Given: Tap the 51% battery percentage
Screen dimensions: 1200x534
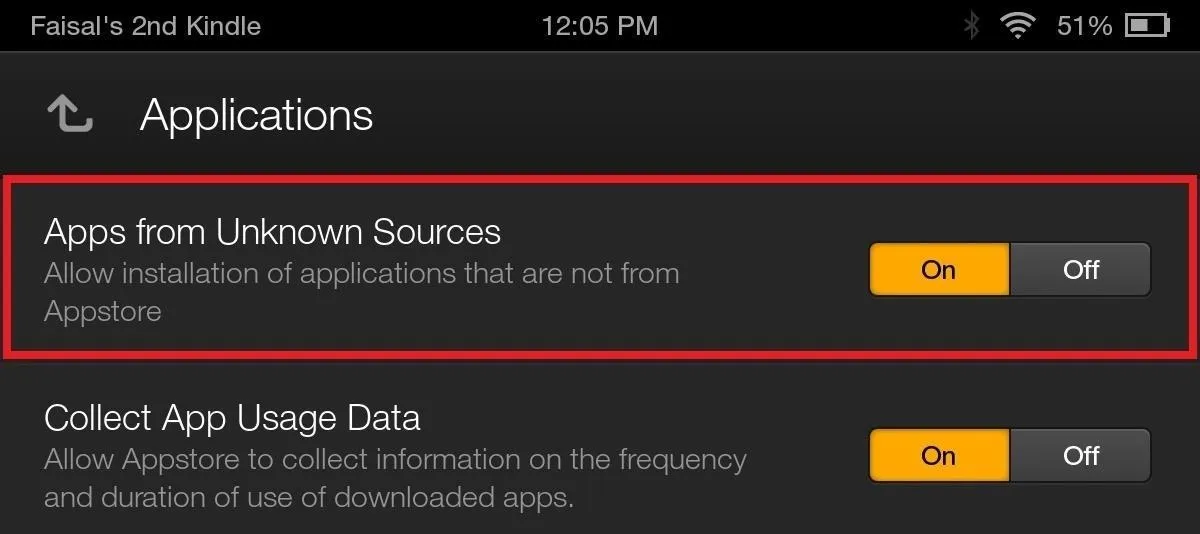Looking at the screenshot, I should [x=1084, y=26].
